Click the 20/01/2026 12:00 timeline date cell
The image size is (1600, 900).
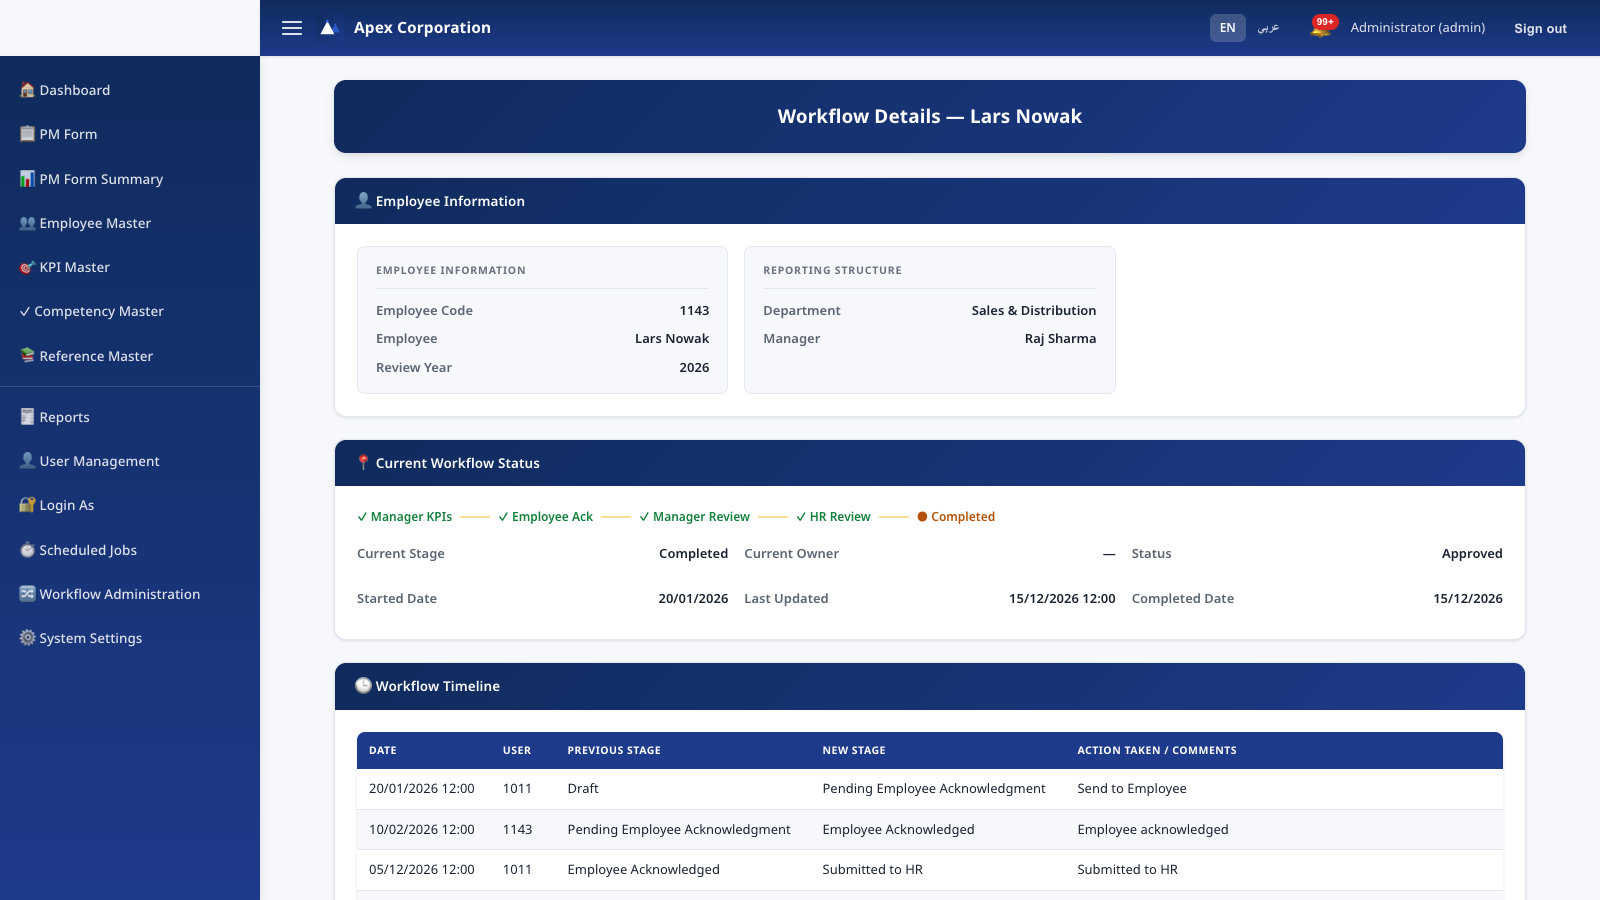pos(422,789)
